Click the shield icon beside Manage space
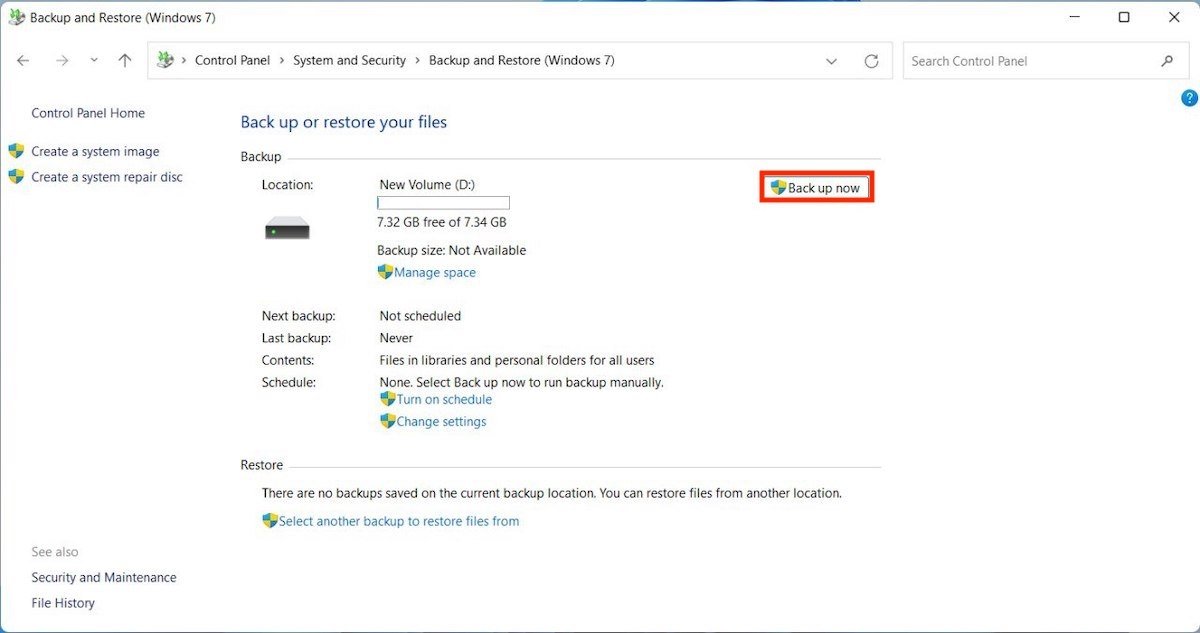This screenshot has width=1200, height=633. click(x=385, y=272)
